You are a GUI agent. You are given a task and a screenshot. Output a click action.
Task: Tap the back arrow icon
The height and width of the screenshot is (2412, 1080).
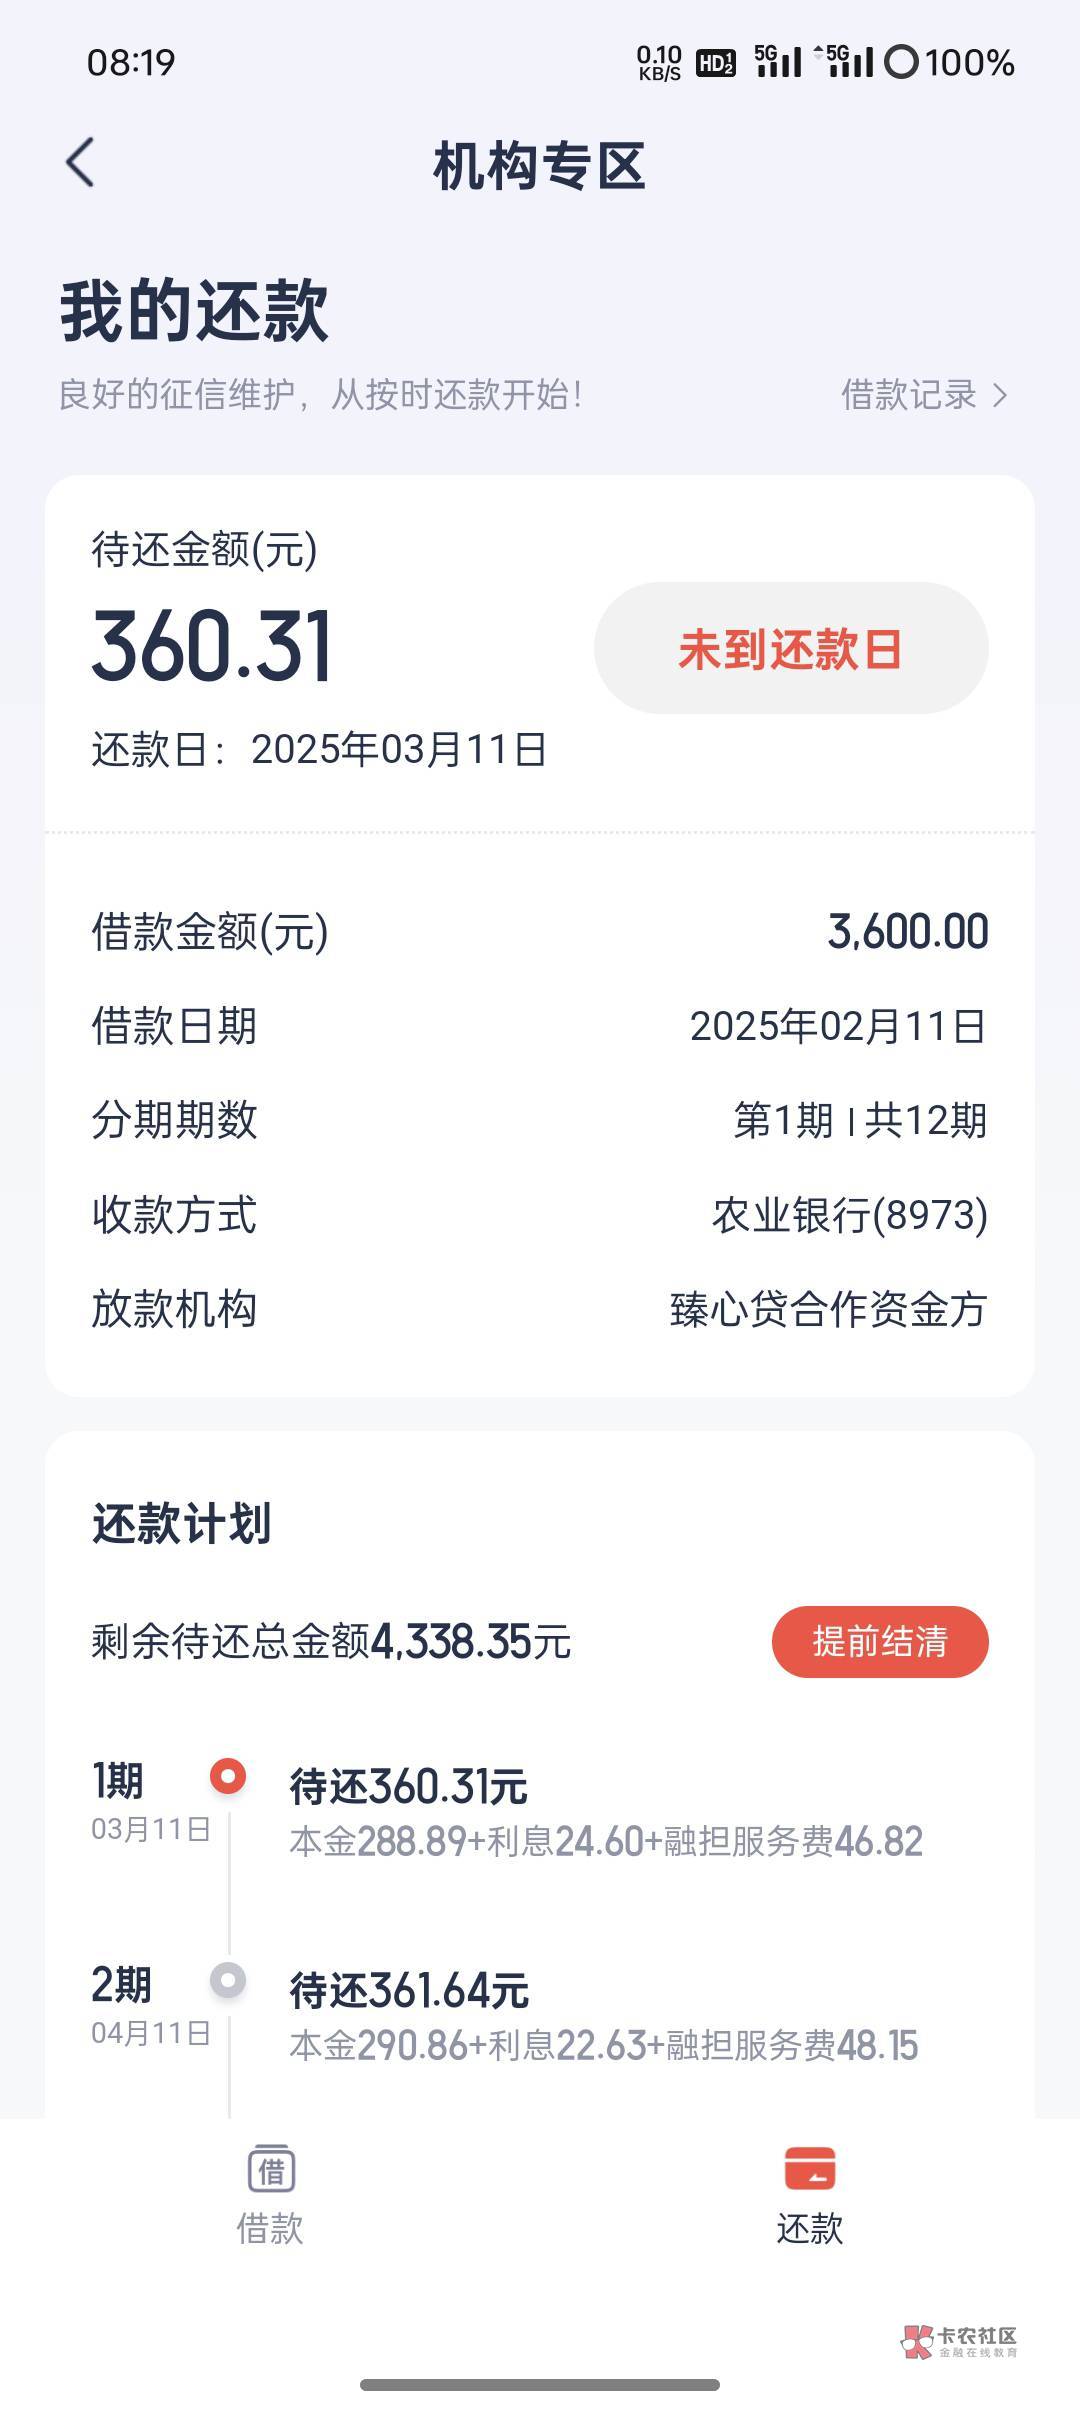pyautogui.click(x=80, y=163)
